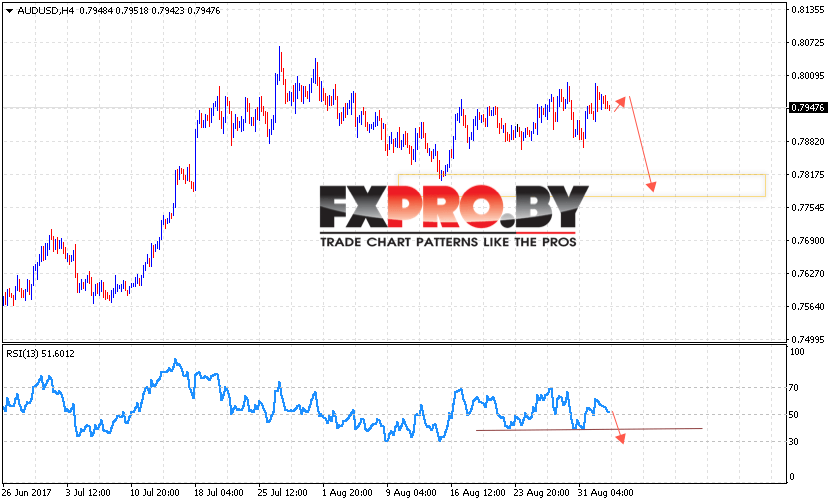This screenshot has height=504, width=829.
Task: Select price scale value 0.81355
Action: point(808,10)
